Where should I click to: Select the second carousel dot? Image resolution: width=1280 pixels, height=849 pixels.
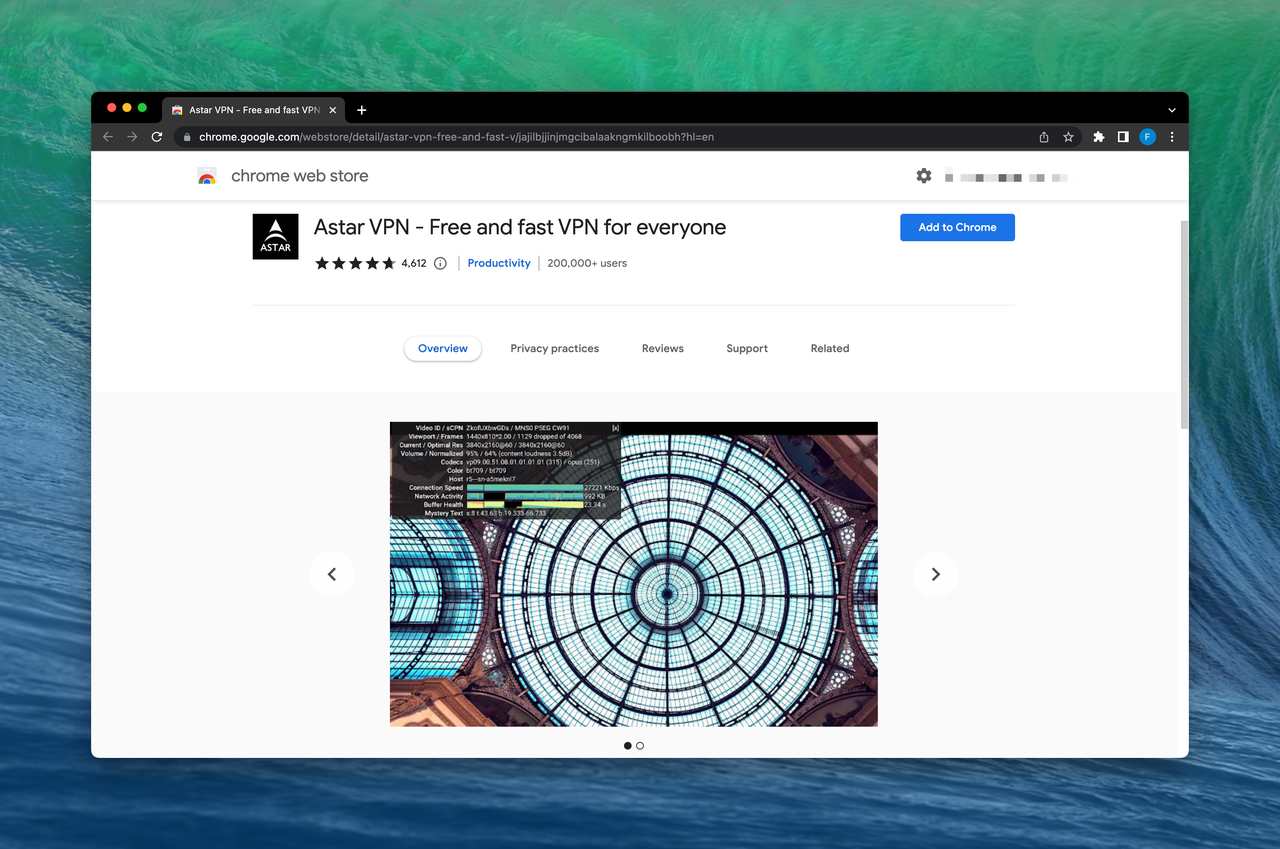tap(640, 745)
